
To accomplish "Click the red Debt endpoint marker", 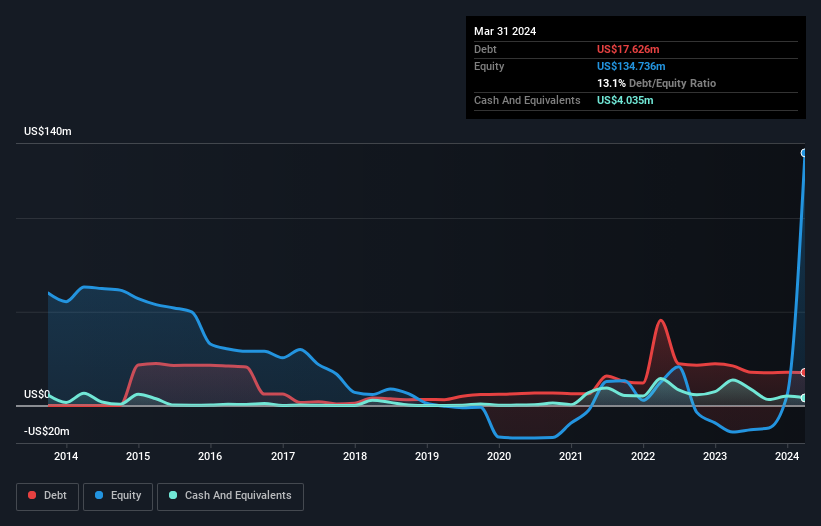I will point(804,373).
